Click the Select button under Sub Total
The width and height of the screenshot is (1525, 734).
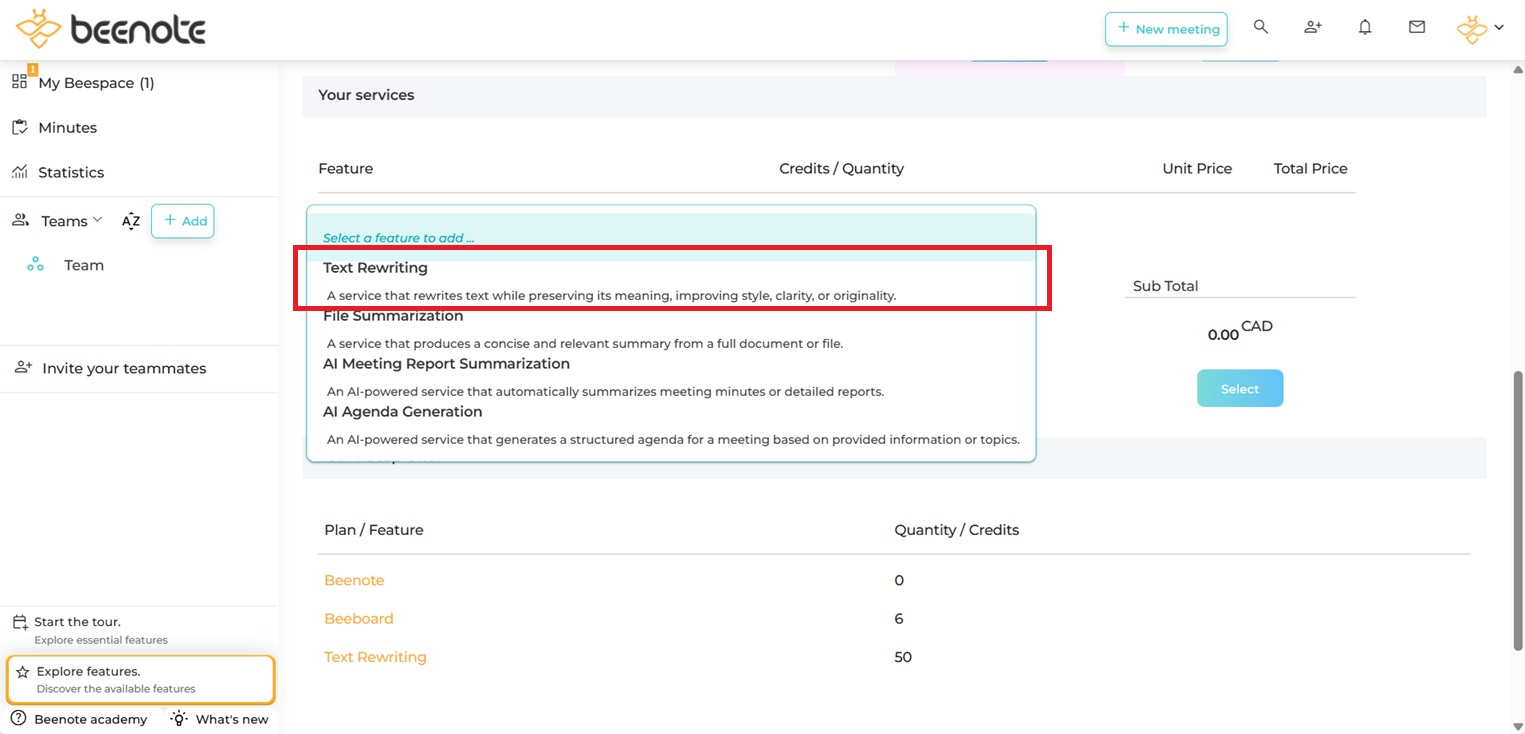1239,389
